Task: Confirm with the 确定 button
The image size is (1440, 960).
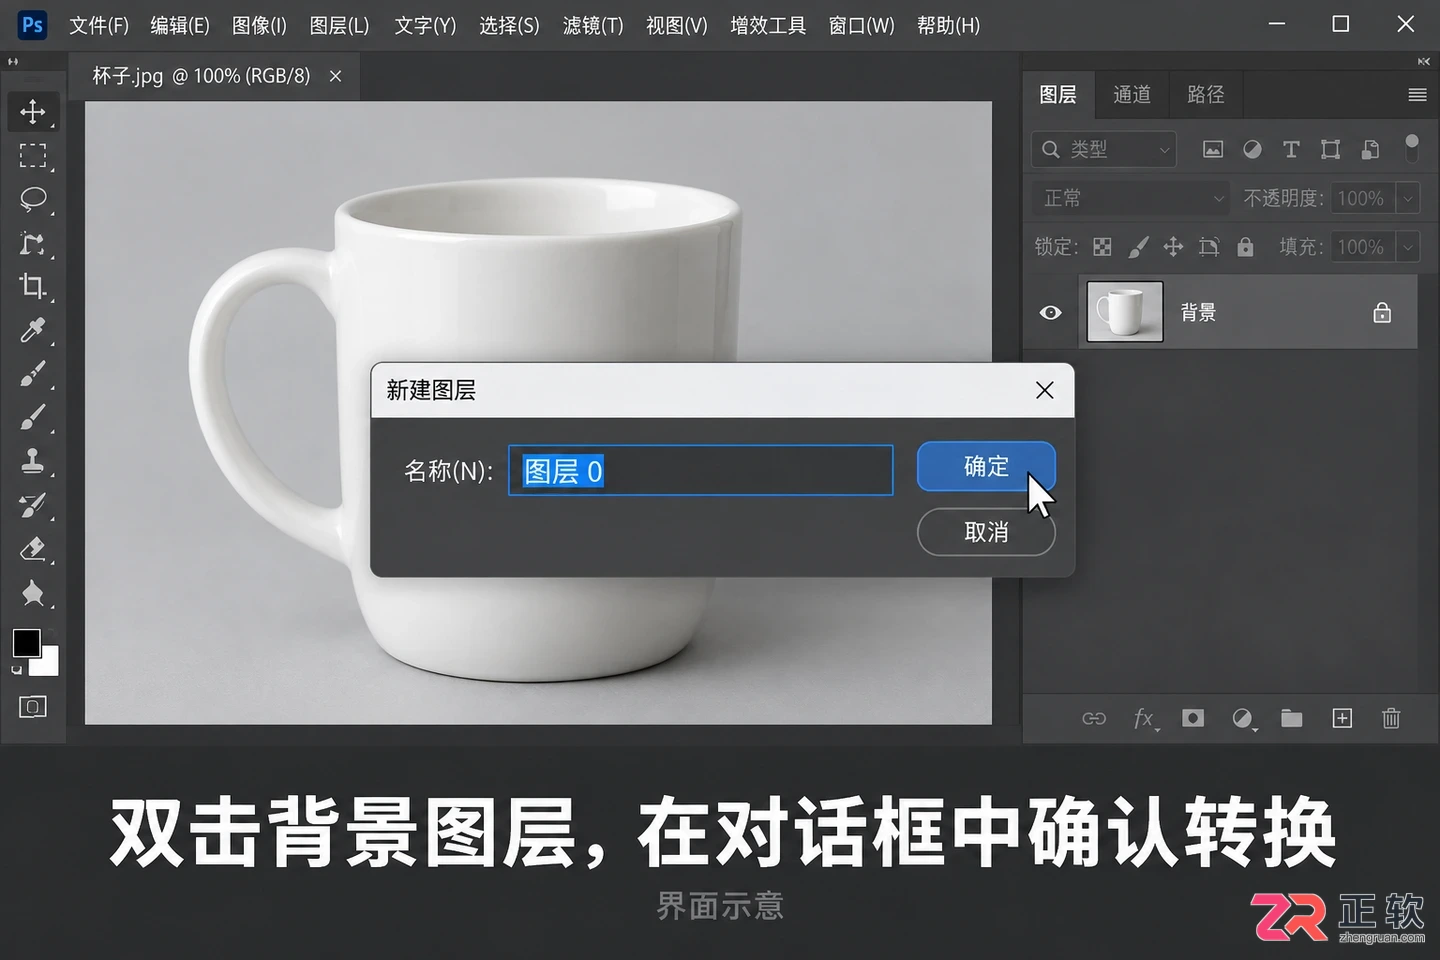Action: (986, 467)
